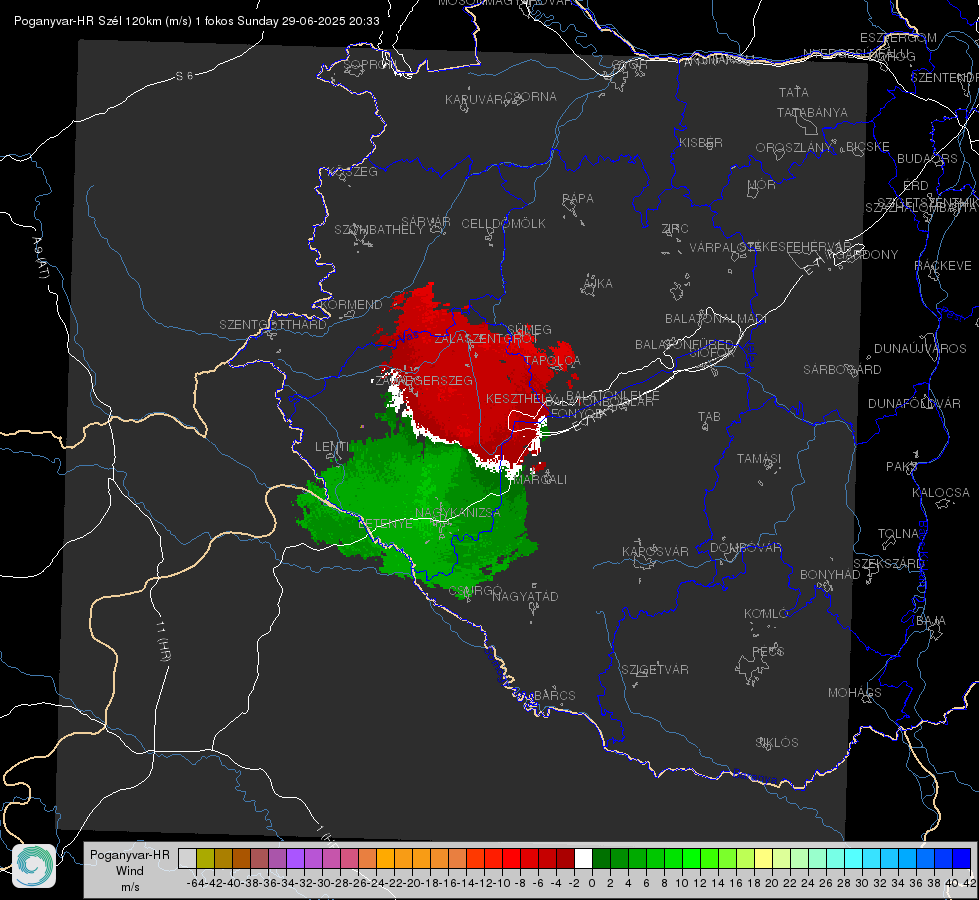Click the KALOCSA city label

941,493
